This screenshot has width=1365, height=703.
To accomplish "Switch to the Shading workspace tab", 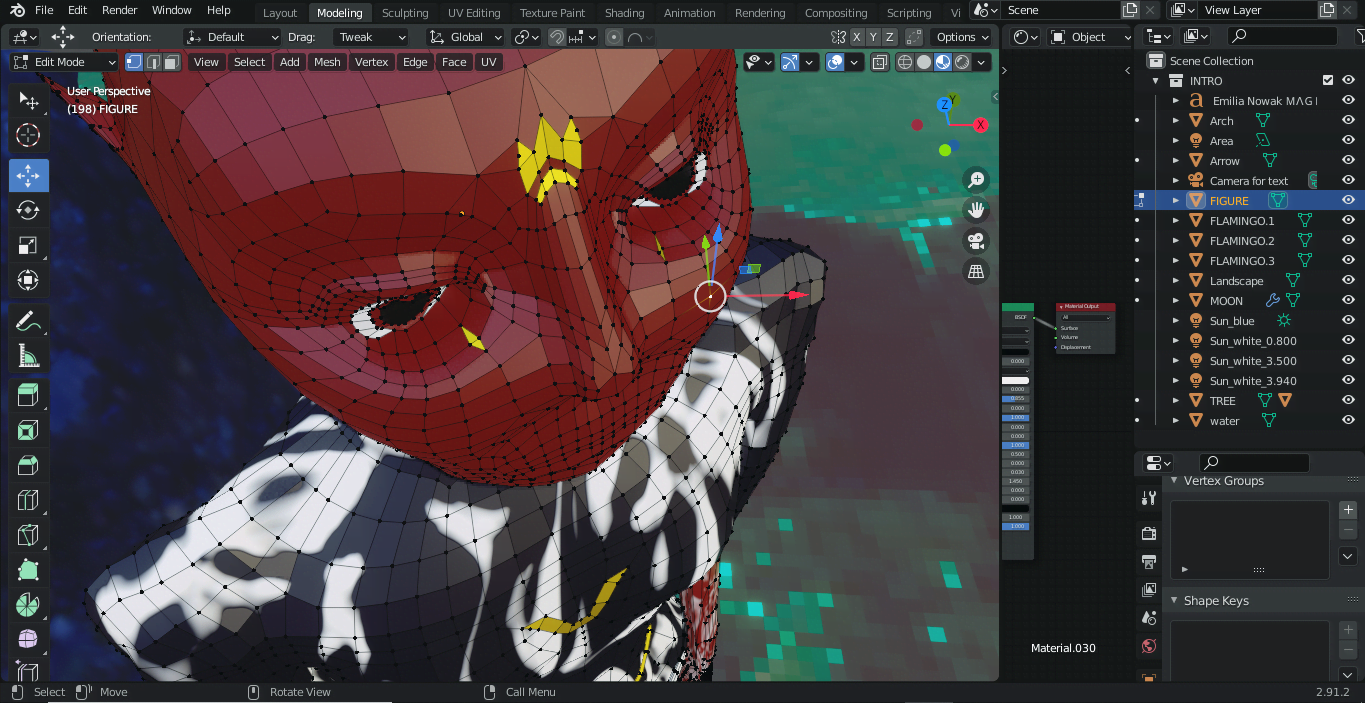I will [x=625, y=13].
